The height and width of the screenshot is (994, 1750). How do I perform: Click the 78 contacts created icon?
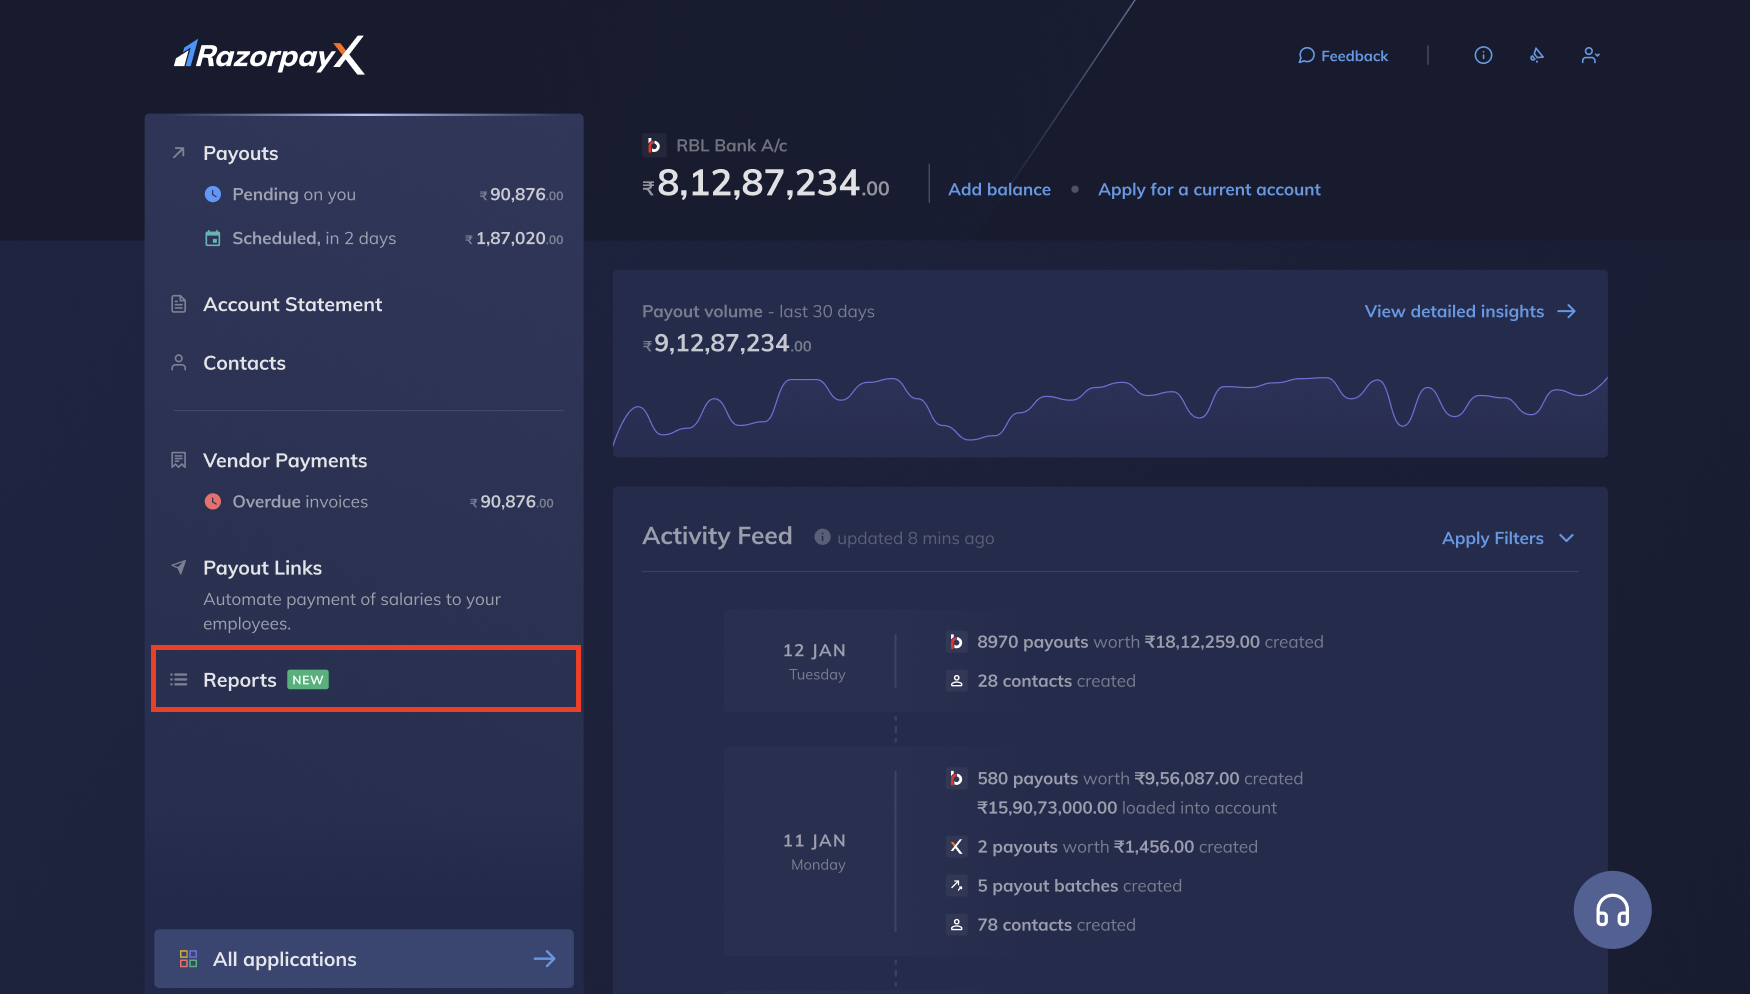[956, 925]
